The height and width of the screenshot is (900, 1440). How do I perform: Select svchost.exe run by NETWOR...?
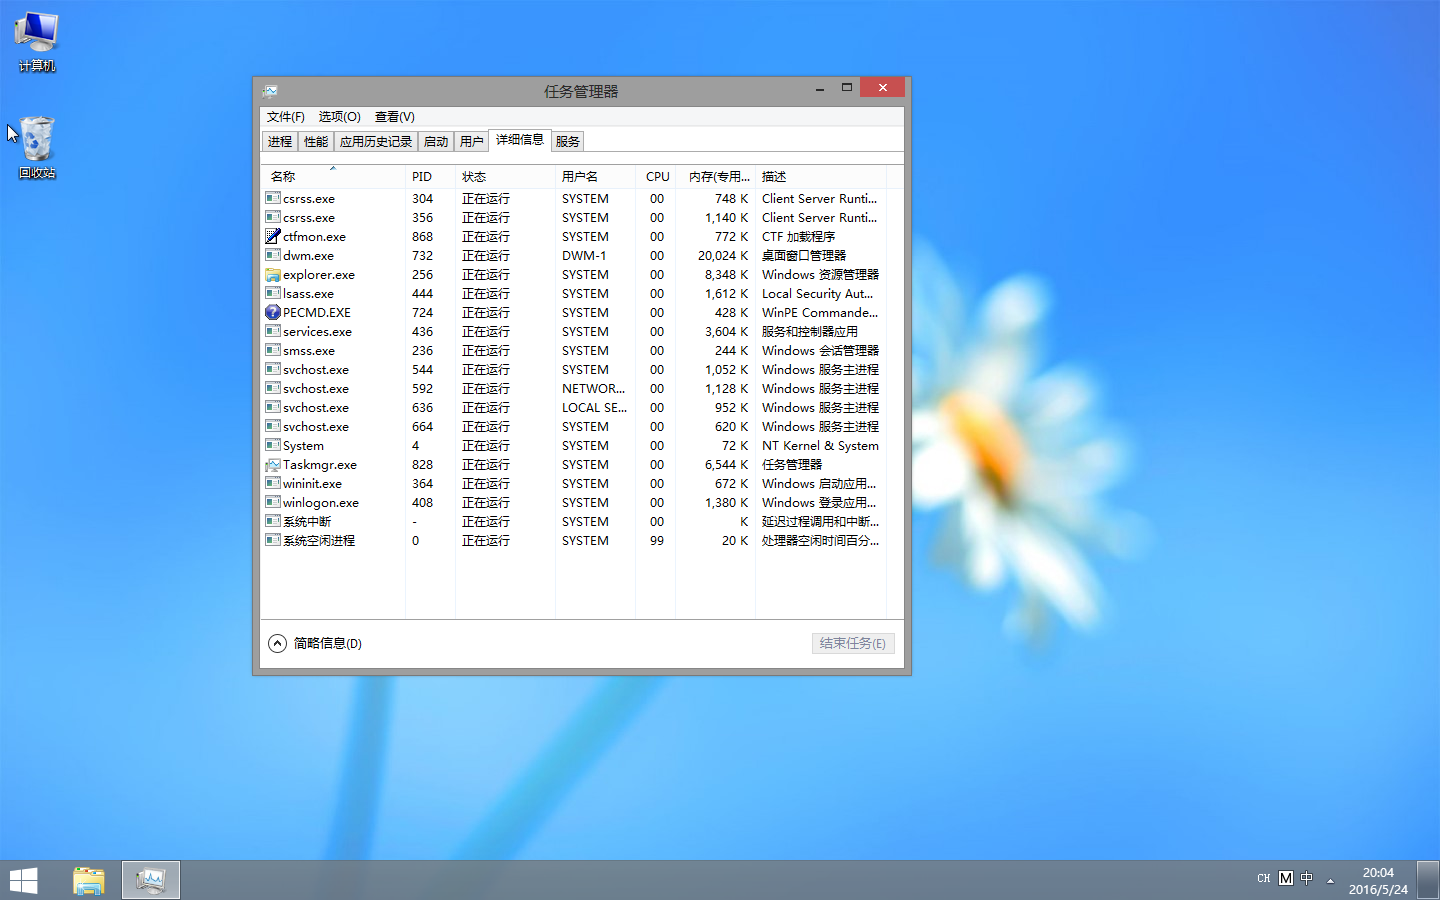pos(574,388)
